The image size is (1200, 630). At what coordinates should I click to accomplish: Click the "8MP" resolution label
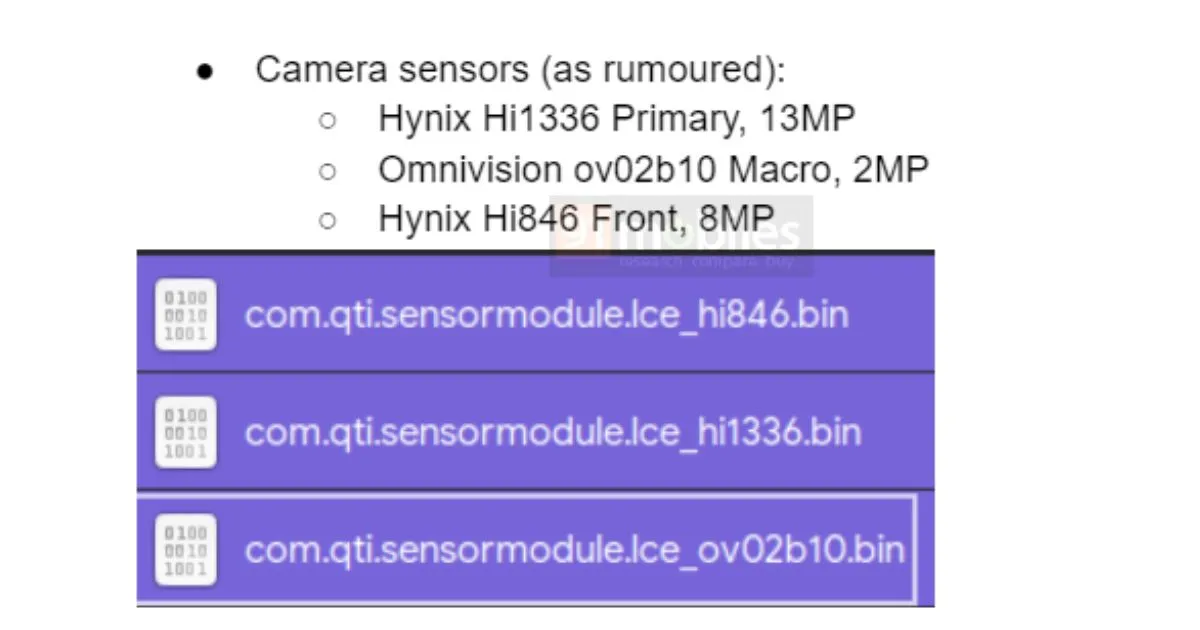click(738, 218)
